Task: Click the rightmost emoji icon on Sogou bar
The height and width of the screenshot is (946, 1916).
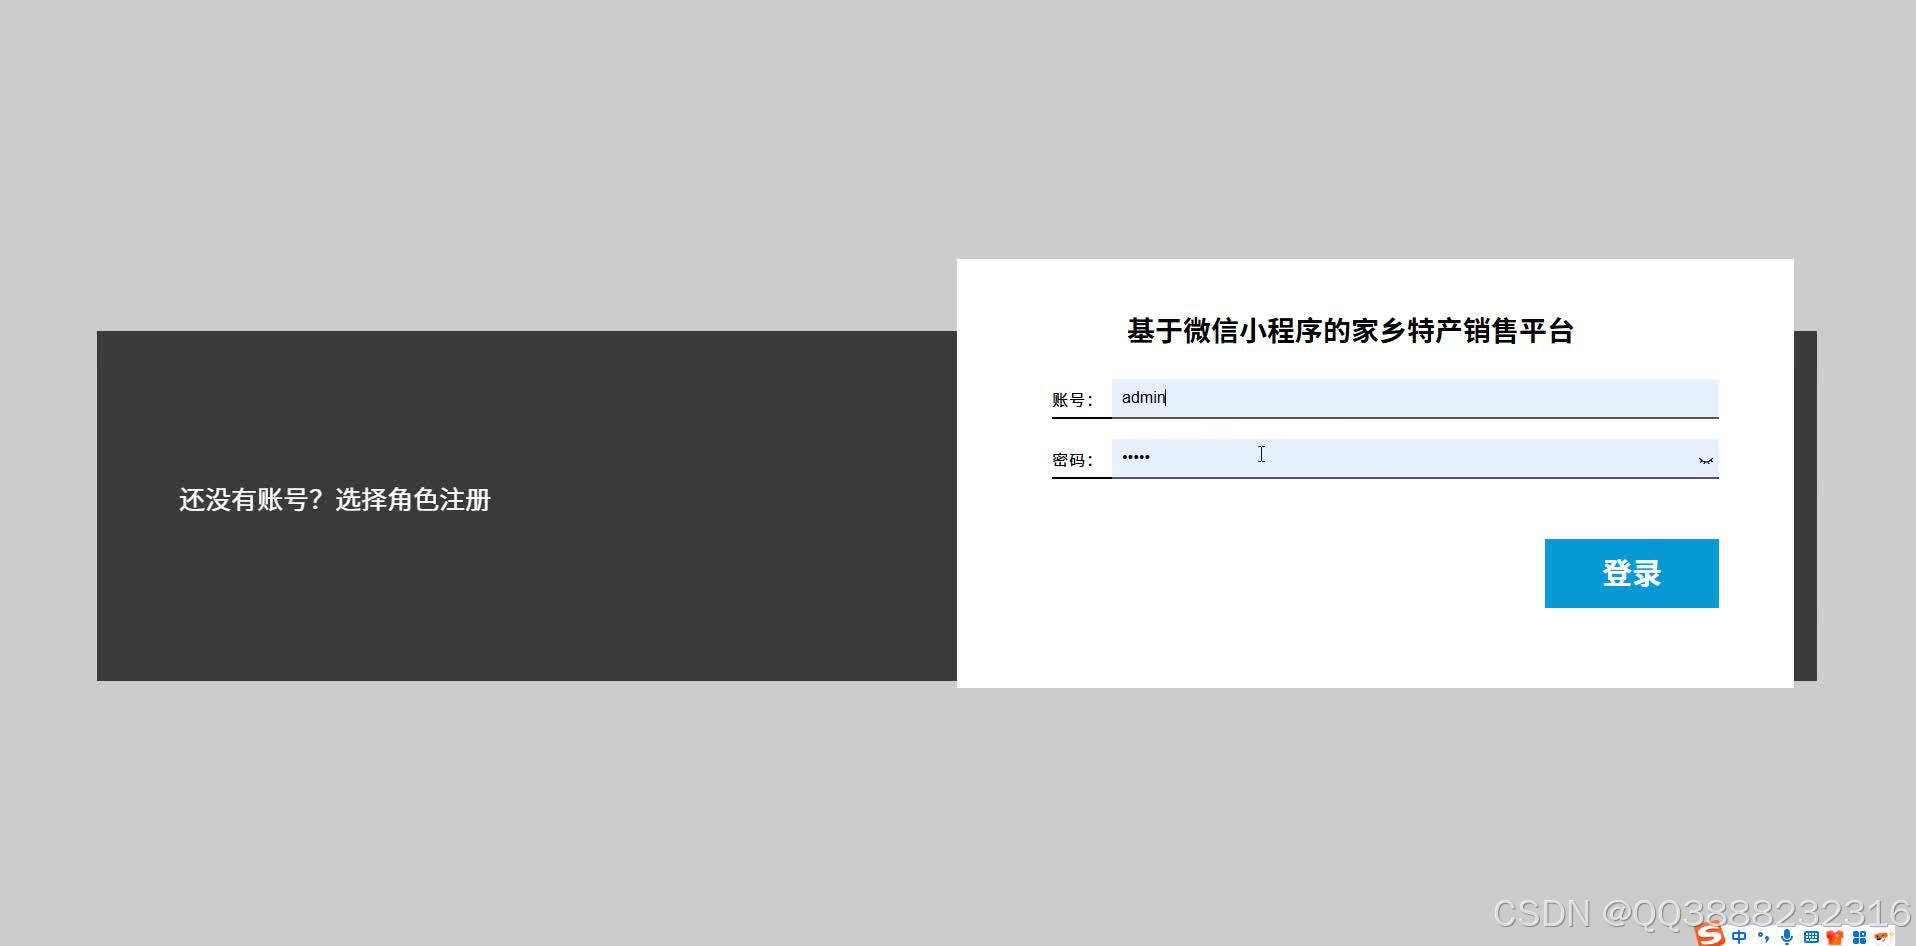Action: (1882, 937)
